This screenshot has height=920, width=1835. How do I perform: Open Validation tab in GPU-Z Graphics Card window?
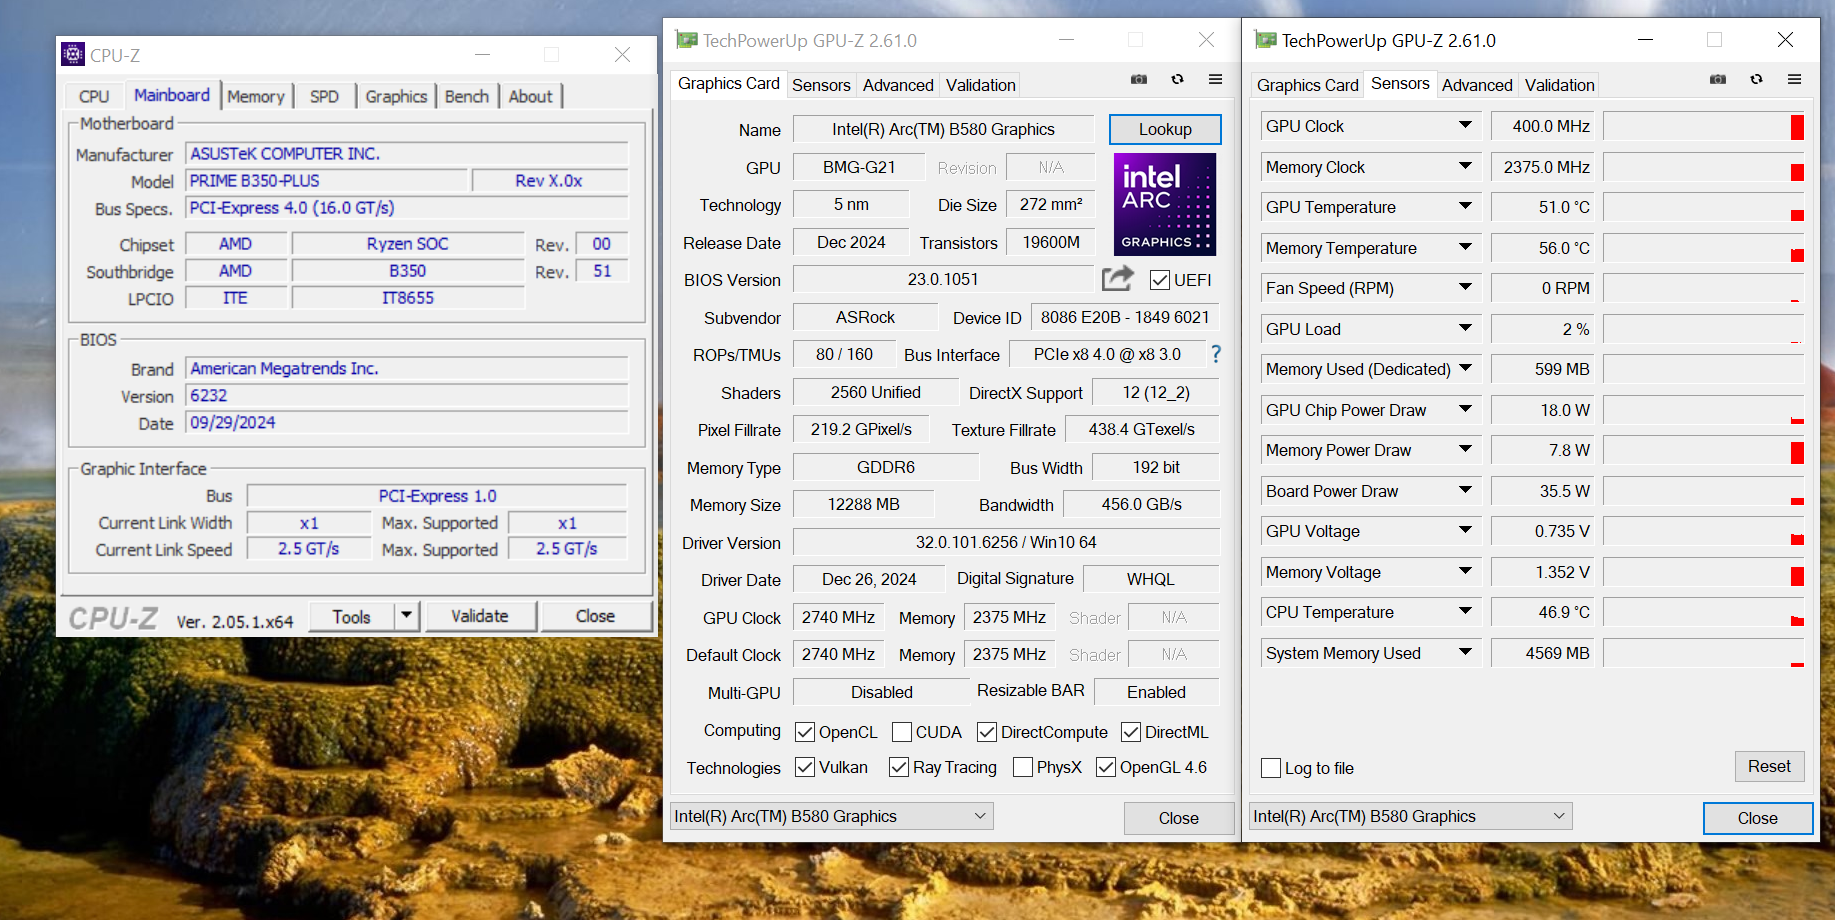(x=981, y=85)
